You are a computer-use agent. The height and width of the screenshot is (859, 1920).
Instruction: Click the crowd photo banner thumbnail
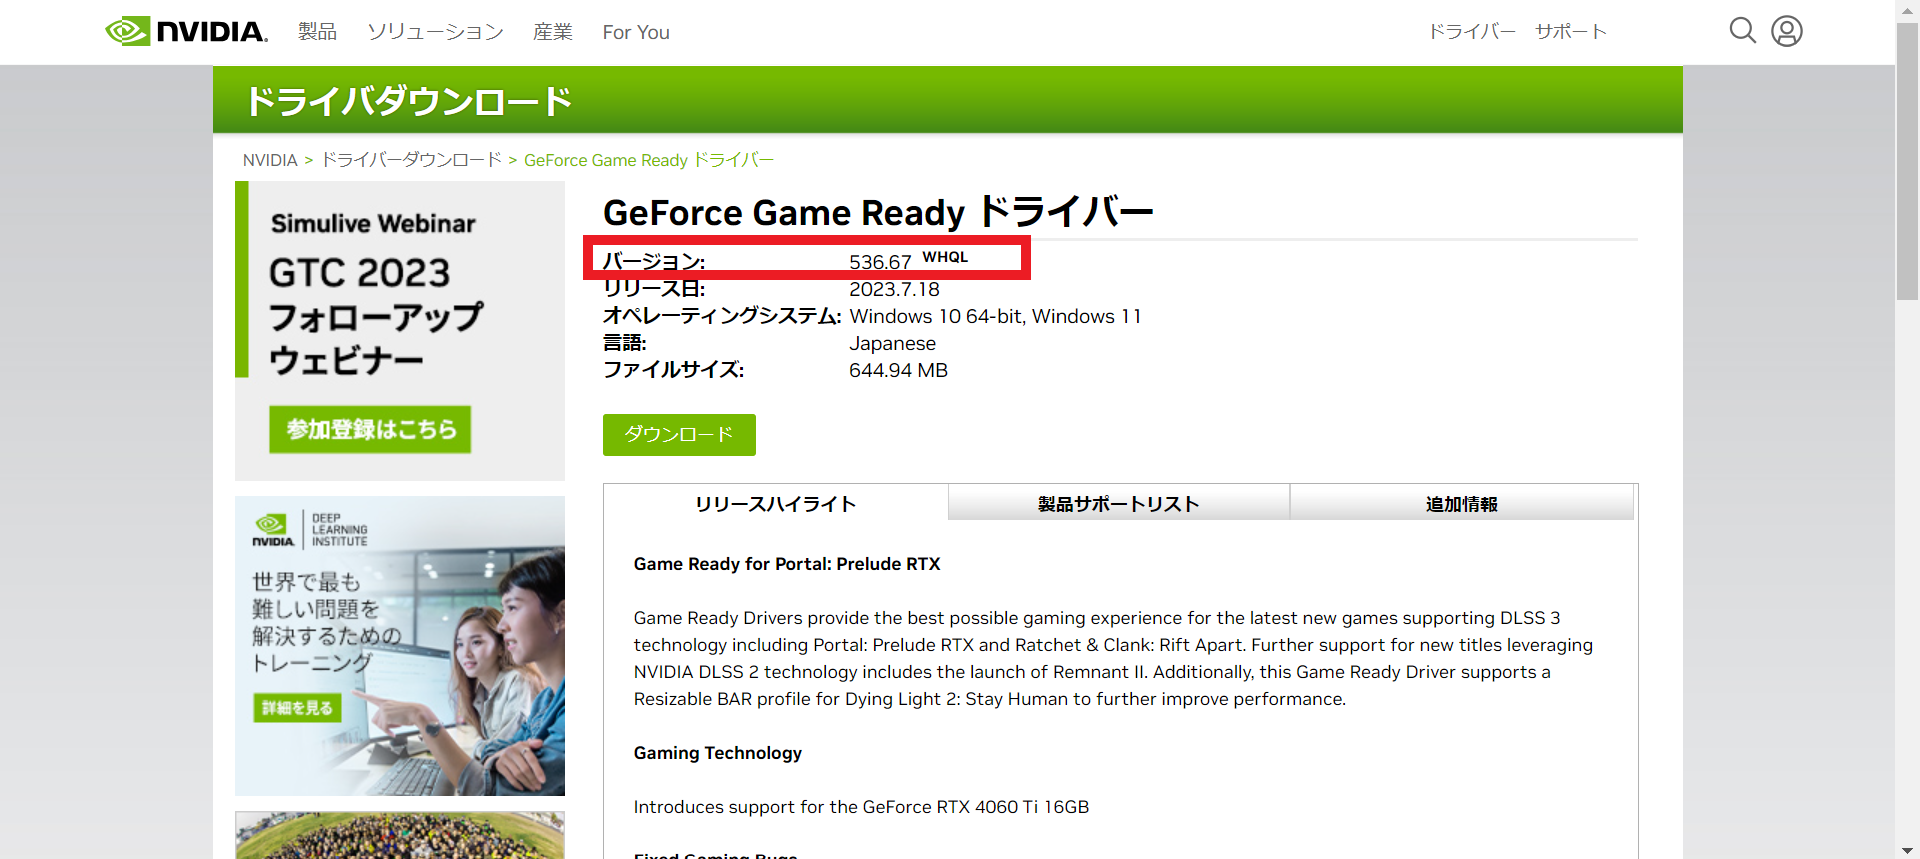(400, 835)
